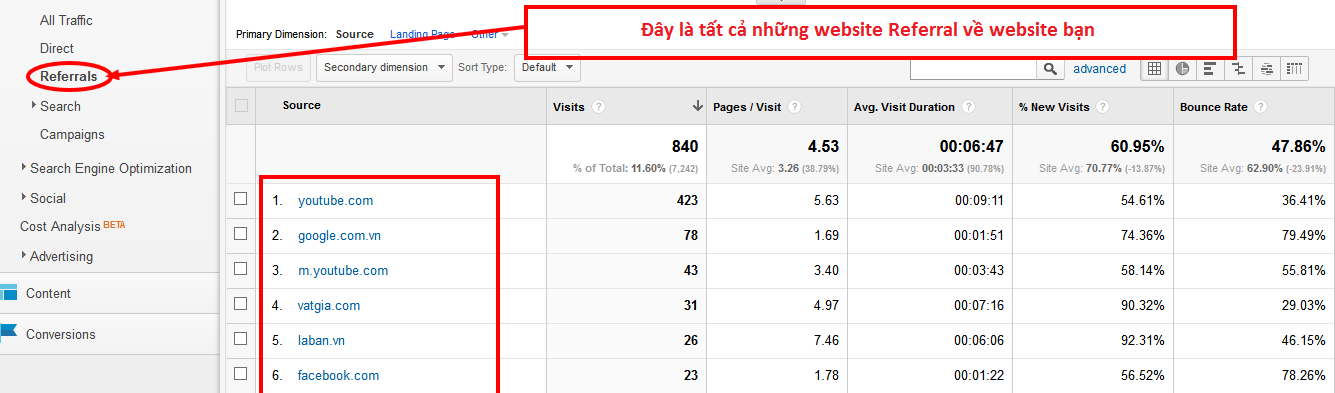Image resolution: width=1335 pixels, height=393 pixels.
Task: Open m.youtube.com source link
Action: pyautogui.click(x=343, y=270)
